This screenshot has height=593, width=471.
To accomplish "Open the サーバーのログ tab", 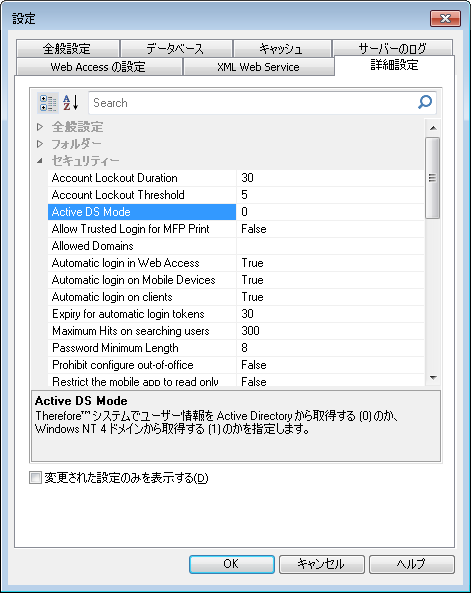I will point(392,48).
